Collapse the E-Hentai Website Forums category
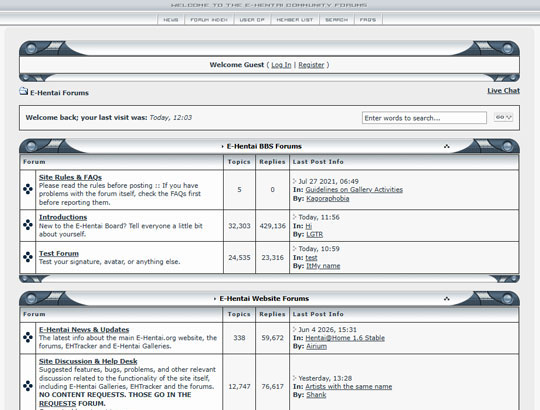The height and width of the screenshot is (410, 540). (447, 298)
